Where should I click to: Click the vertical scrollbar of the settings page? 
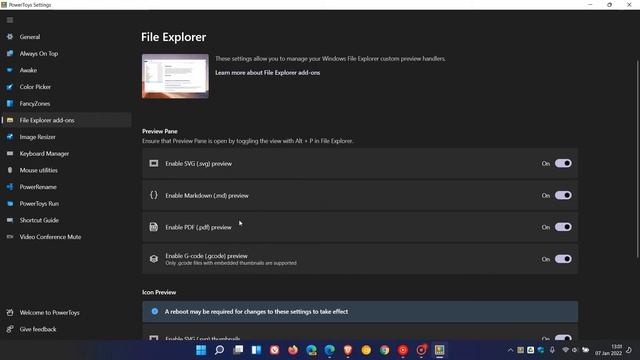tap(637, 159)
